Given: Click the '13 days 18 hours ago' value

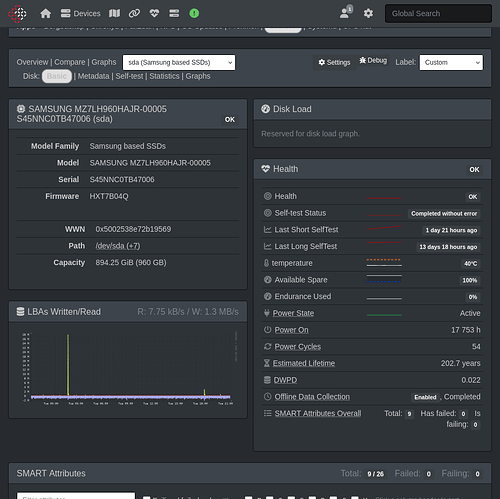Looking at the screenshot, I should tap(448, 247).
